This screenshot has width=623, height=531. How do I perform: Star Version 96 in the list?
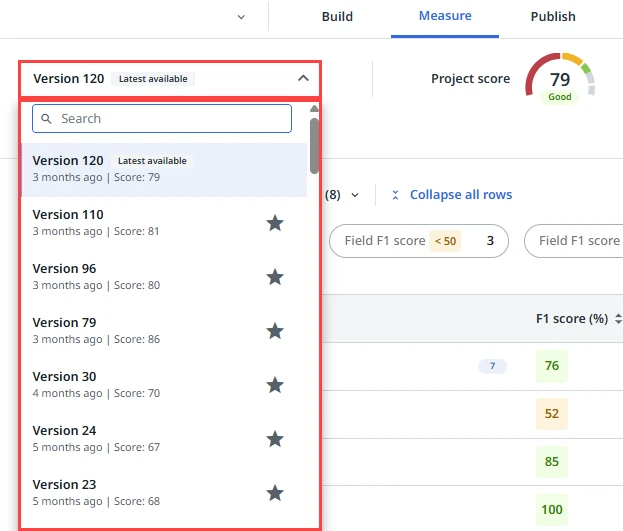[x=275, y=277]
